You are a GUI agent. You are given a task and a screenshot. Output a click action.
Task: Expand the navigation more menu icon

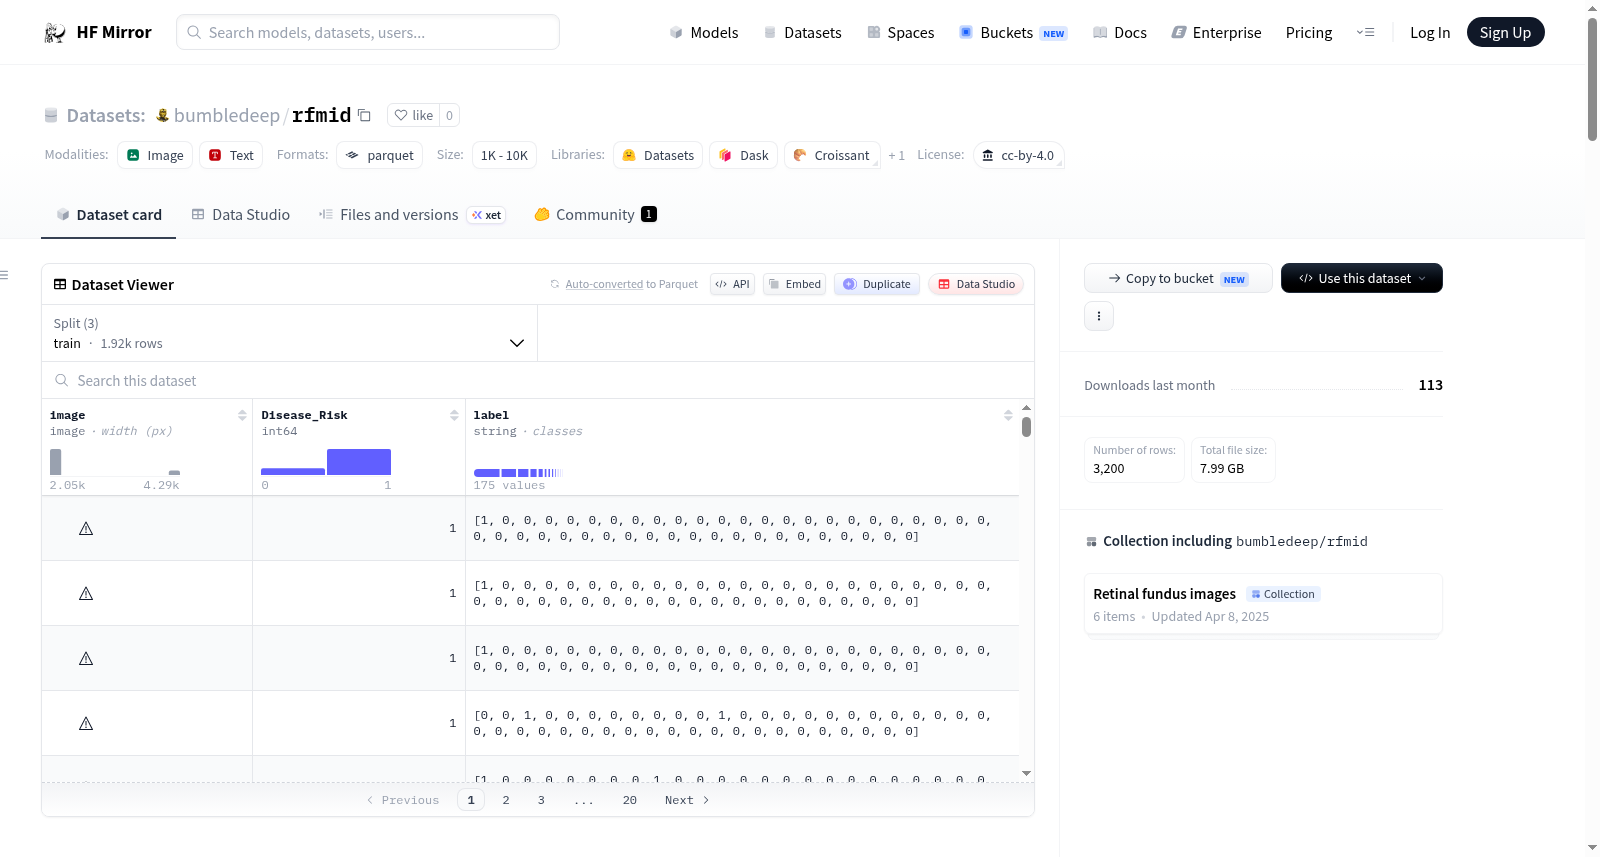coord(1365,33)
